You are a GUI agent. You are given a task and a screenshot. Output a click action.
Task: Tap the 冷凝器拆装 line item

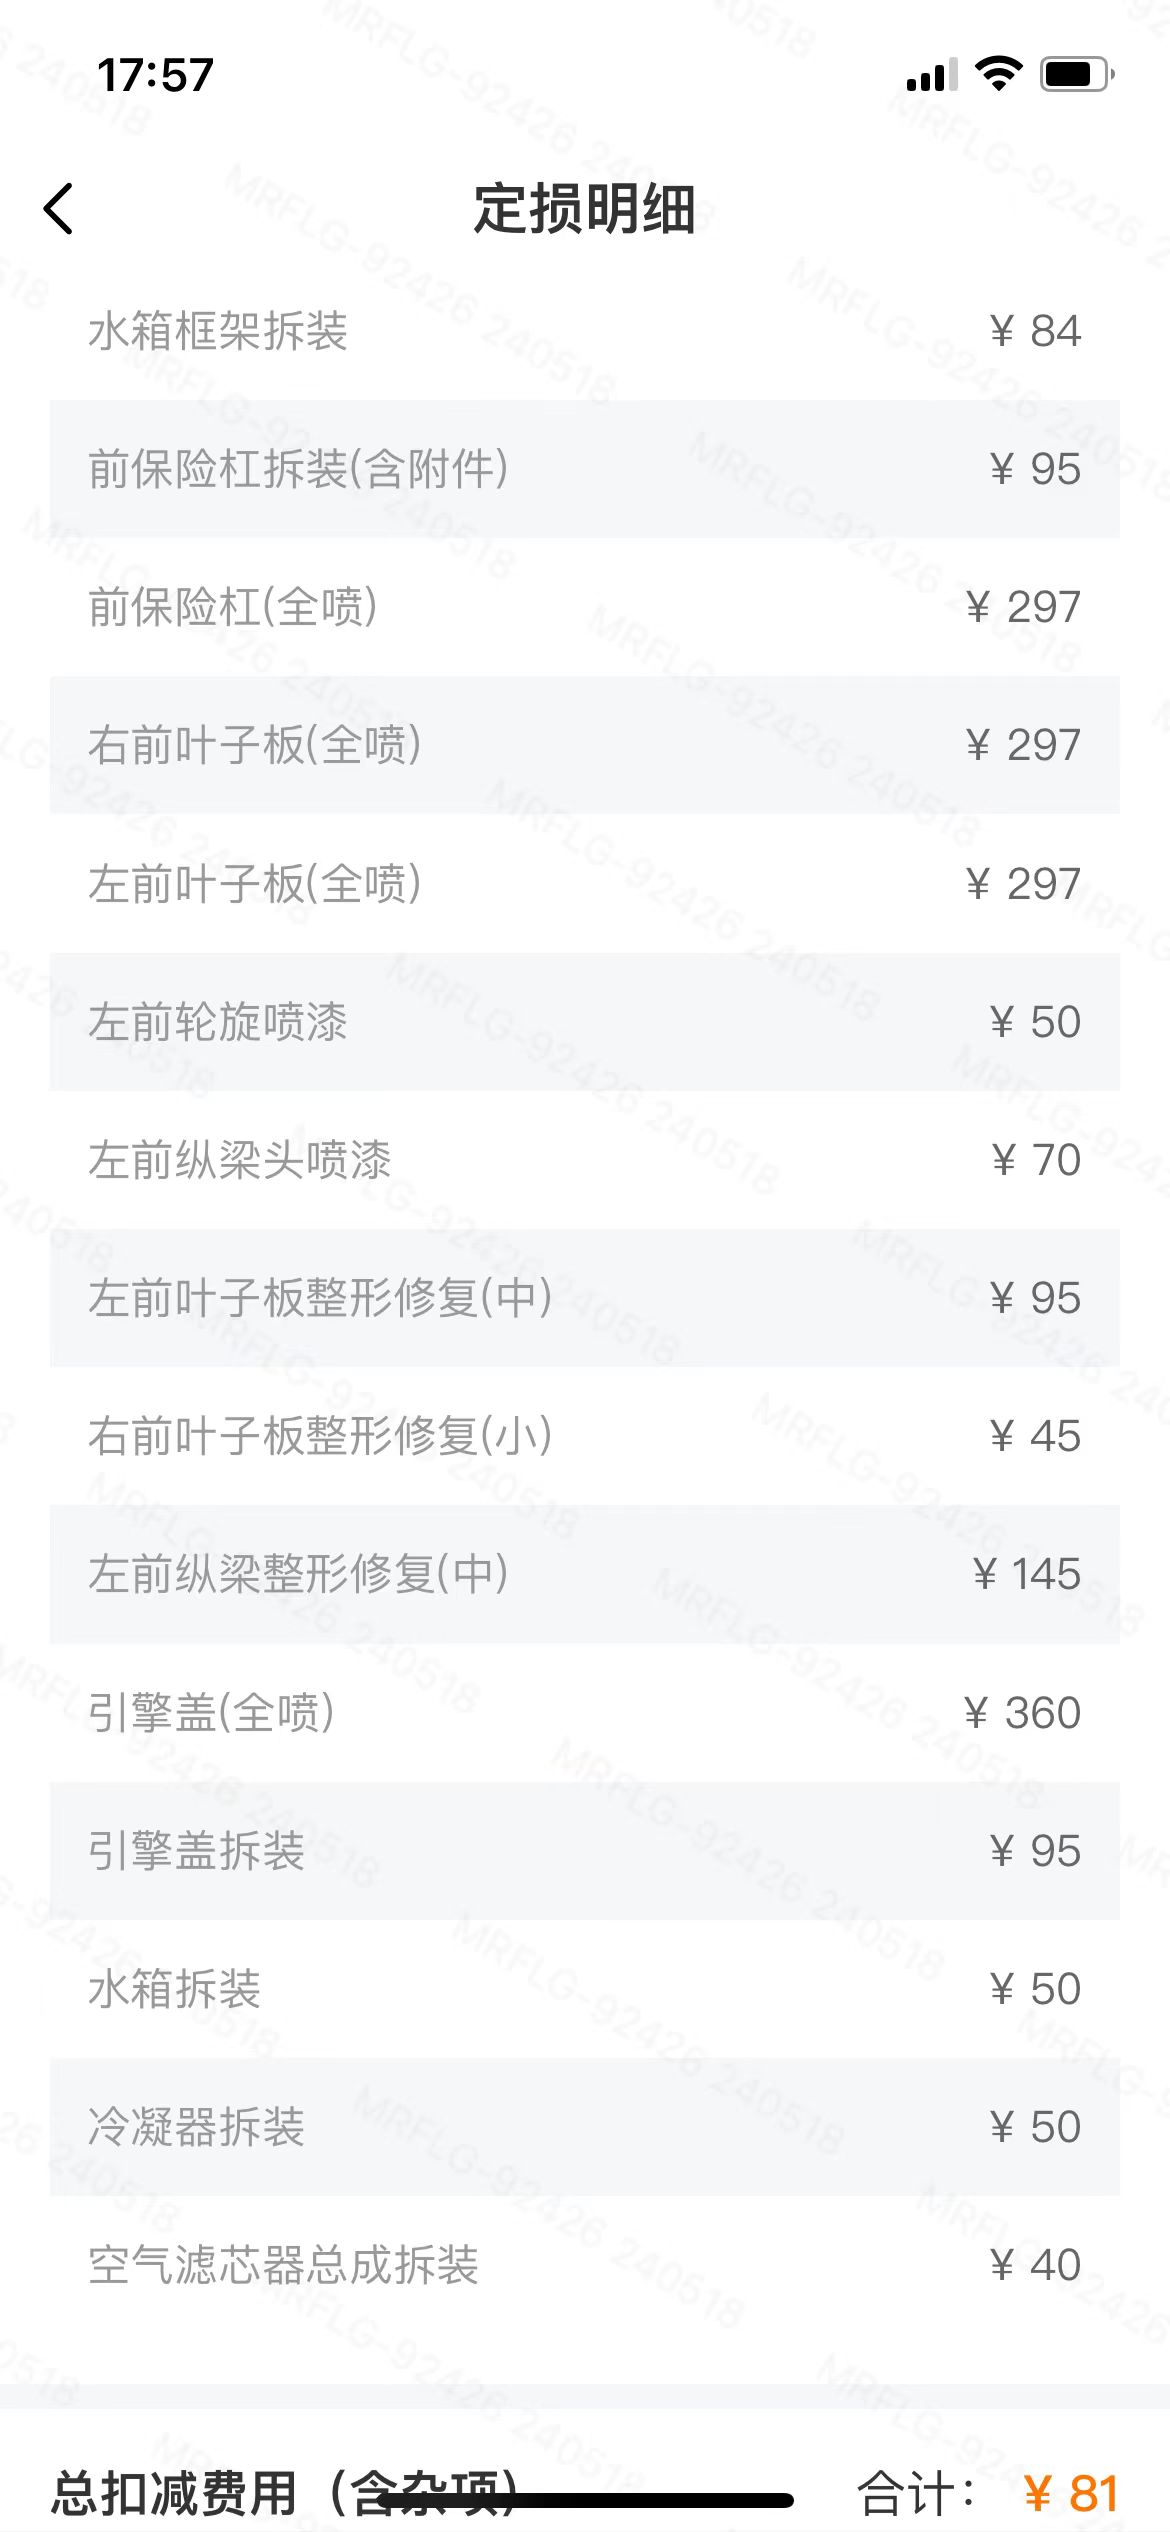pos(584,2127)
